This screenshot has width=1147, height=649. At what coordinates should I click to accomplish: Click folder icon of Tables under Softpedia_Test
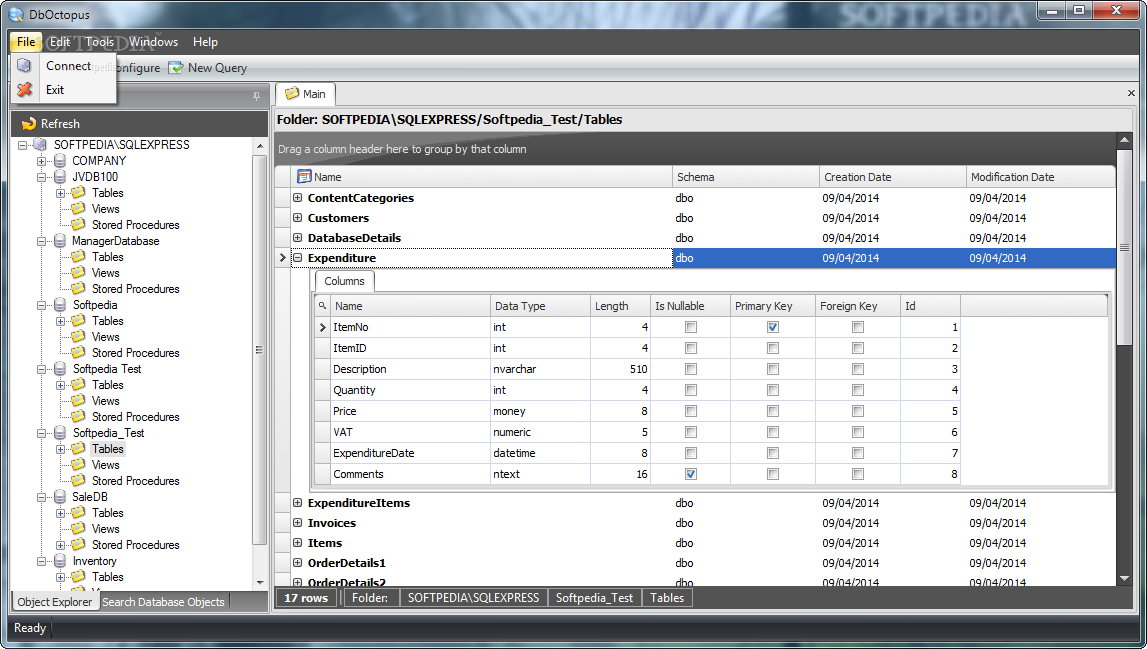[78, 449]
